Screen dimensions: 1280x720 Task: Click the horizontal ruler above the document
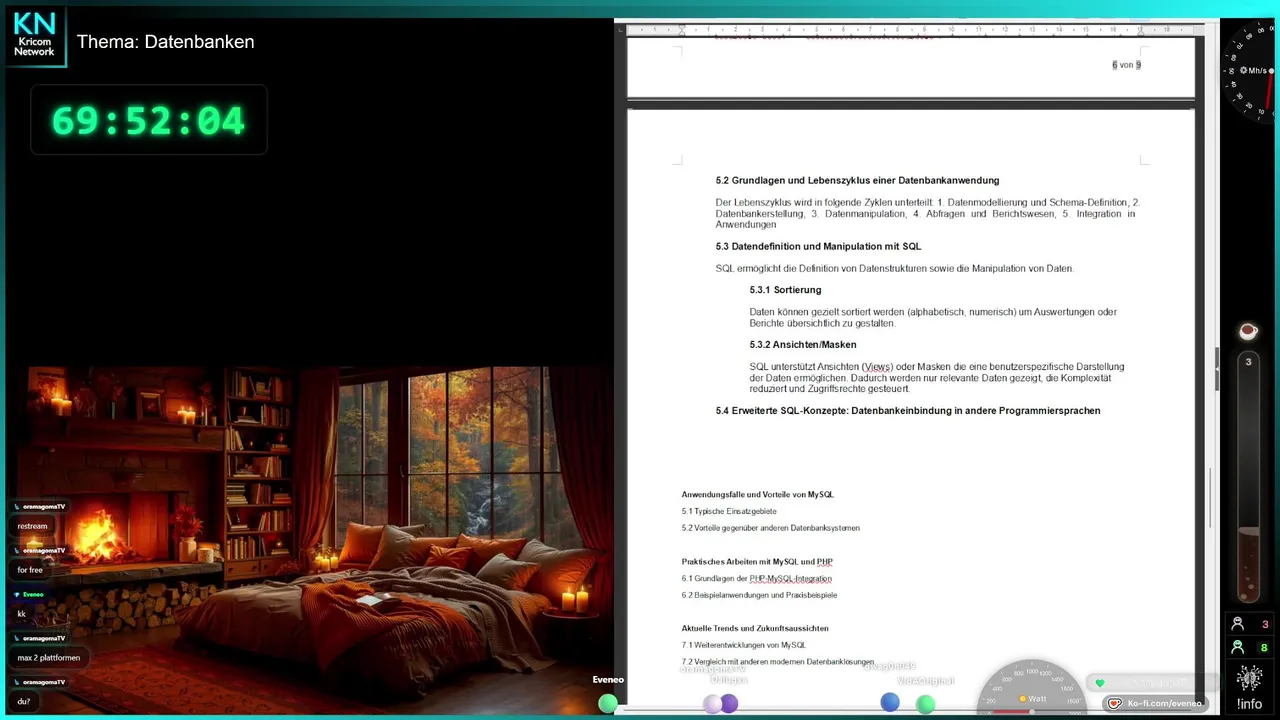pyautogui.click(x=910, y=30)
